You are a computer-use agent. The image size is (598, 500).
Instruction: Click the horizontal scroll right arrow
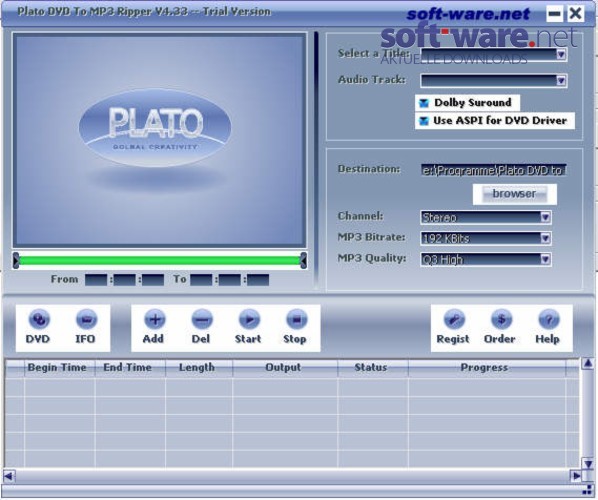[576, 476]
